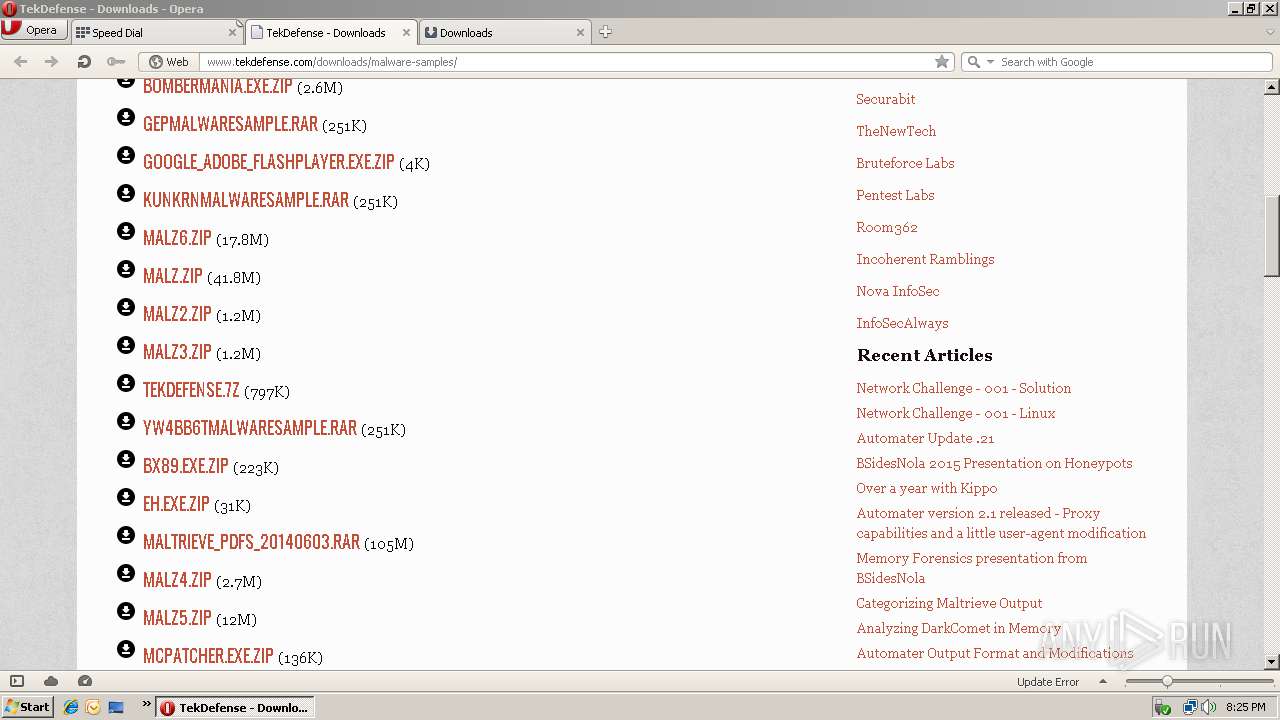Open the TEKDEFENSE.7Z download link

pos(191,390)
